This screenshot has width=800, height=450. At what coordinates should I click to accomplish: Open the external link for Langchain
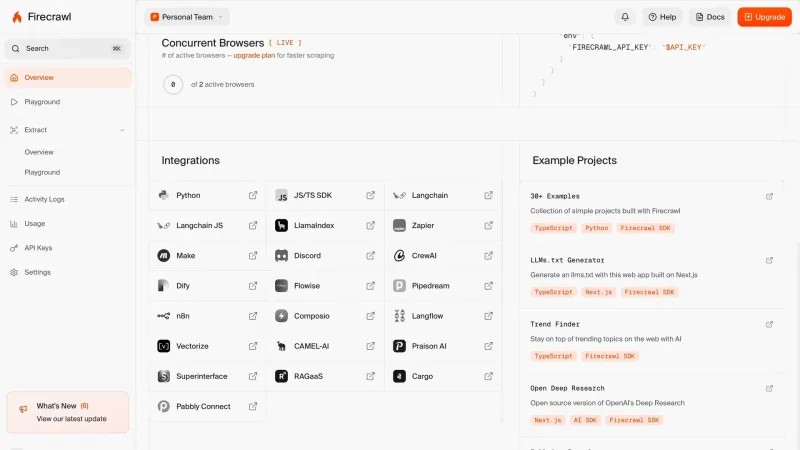point(488,195)
